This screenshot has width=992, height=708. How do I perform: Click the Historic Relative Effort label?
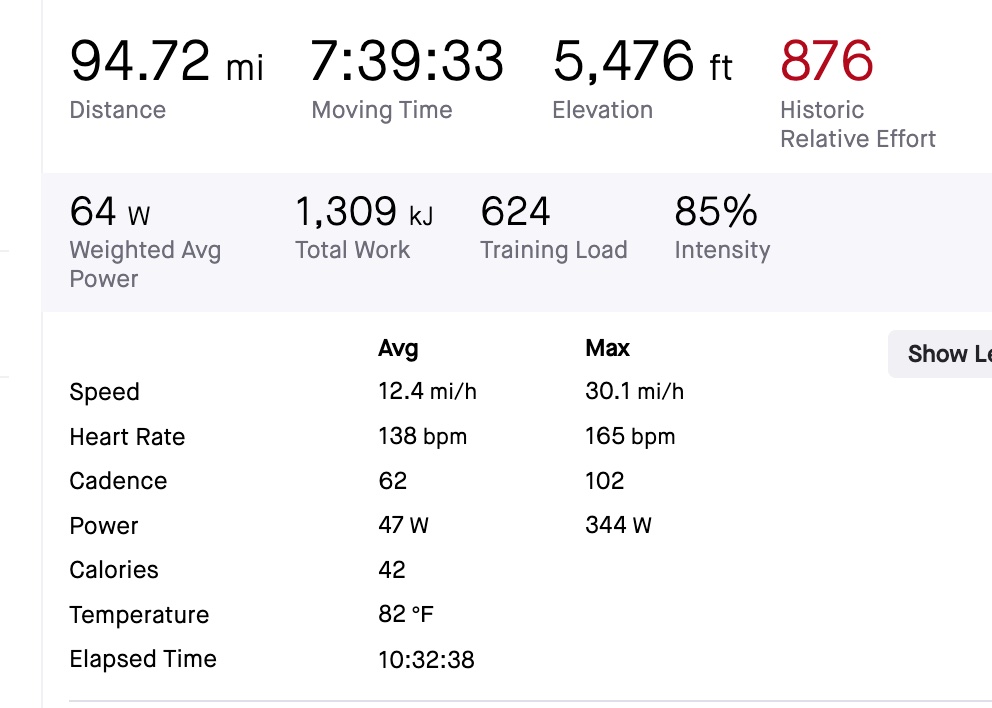857,125
